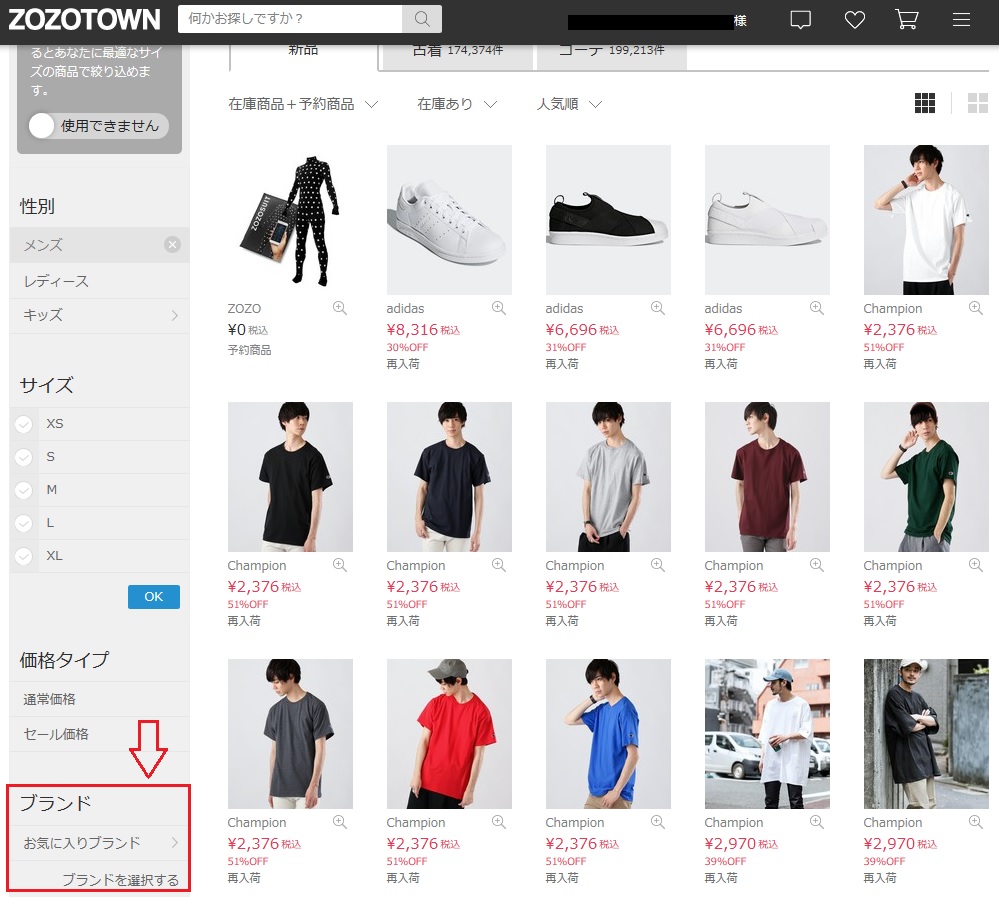The height and width of the screenshot is (897, 999).
Task: Click magnifier icon for white adidas slip-on
Action: tap(817, 308)
